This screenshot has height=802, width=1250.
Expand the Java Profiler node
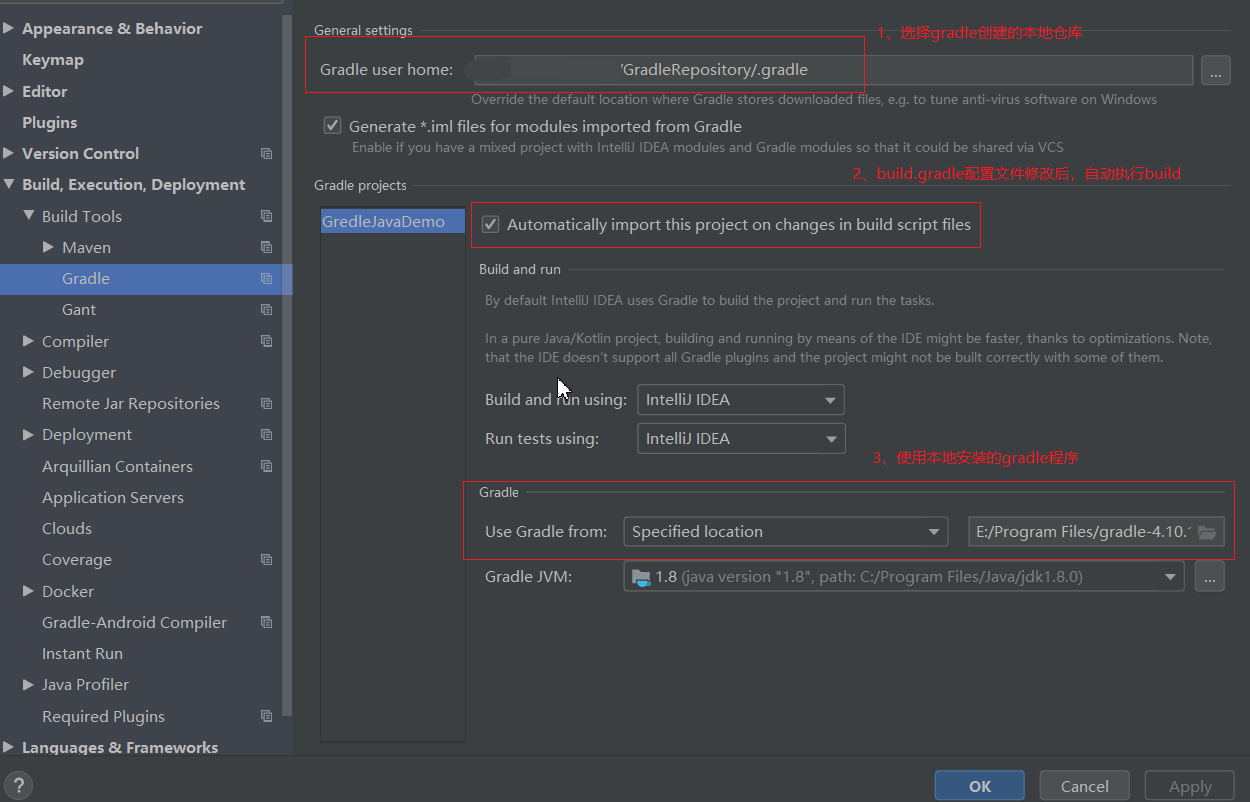click(28, 685)
